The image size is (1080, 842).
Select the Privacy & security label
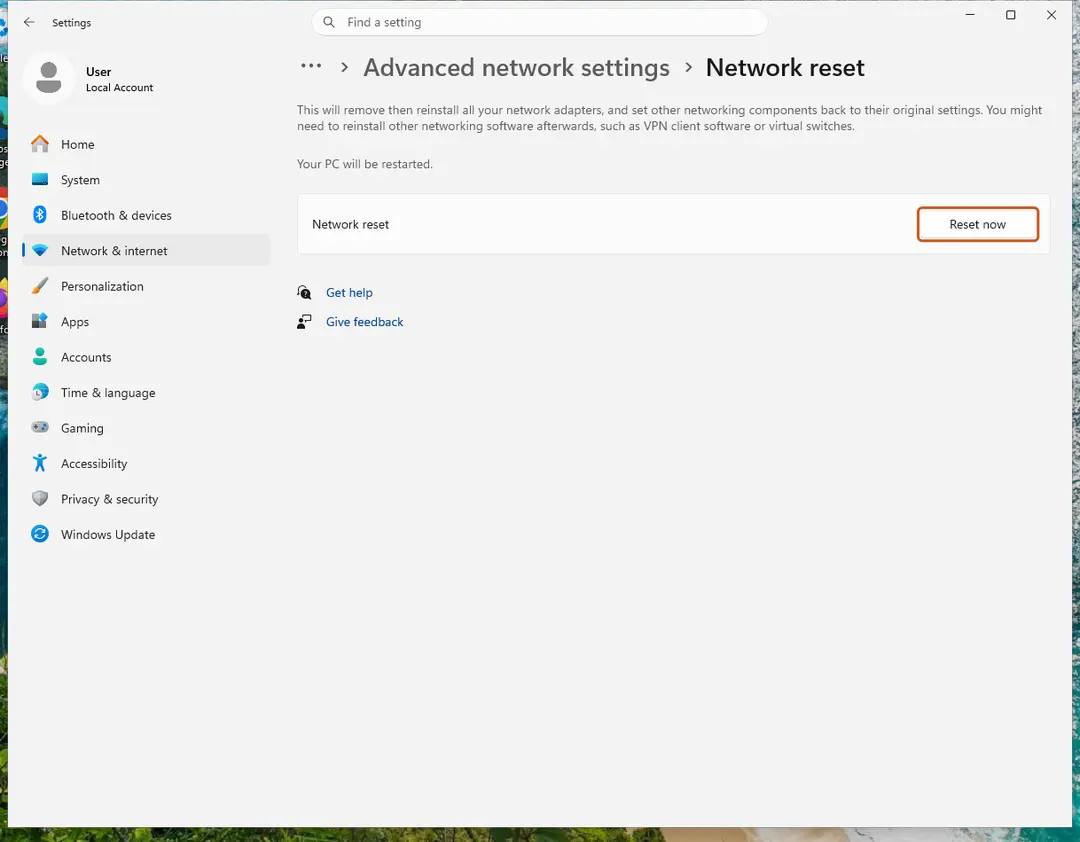coord(110,499)
